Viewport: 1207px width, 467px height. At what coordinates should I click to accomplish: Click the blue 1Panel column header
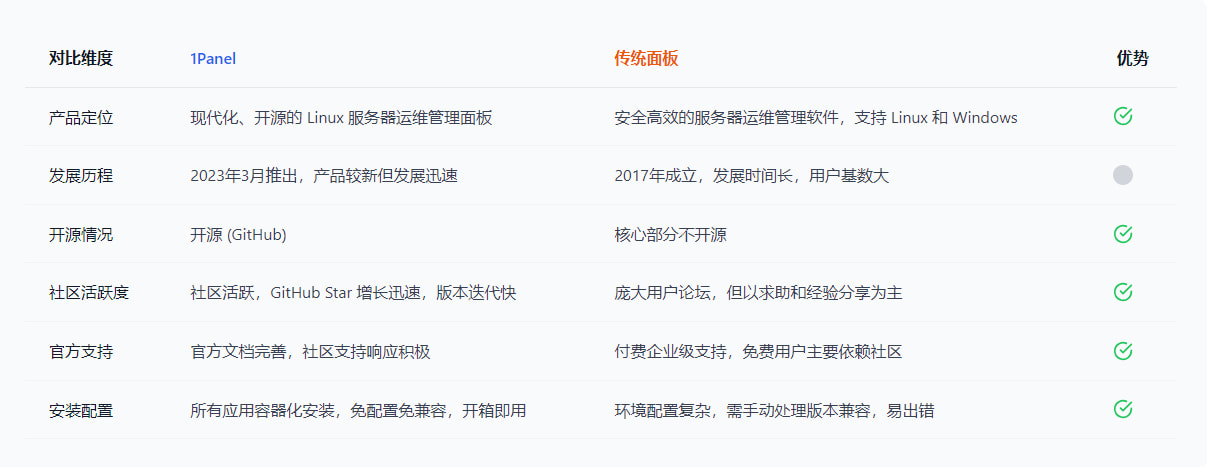pyautogui.click(x=213, y=58)
